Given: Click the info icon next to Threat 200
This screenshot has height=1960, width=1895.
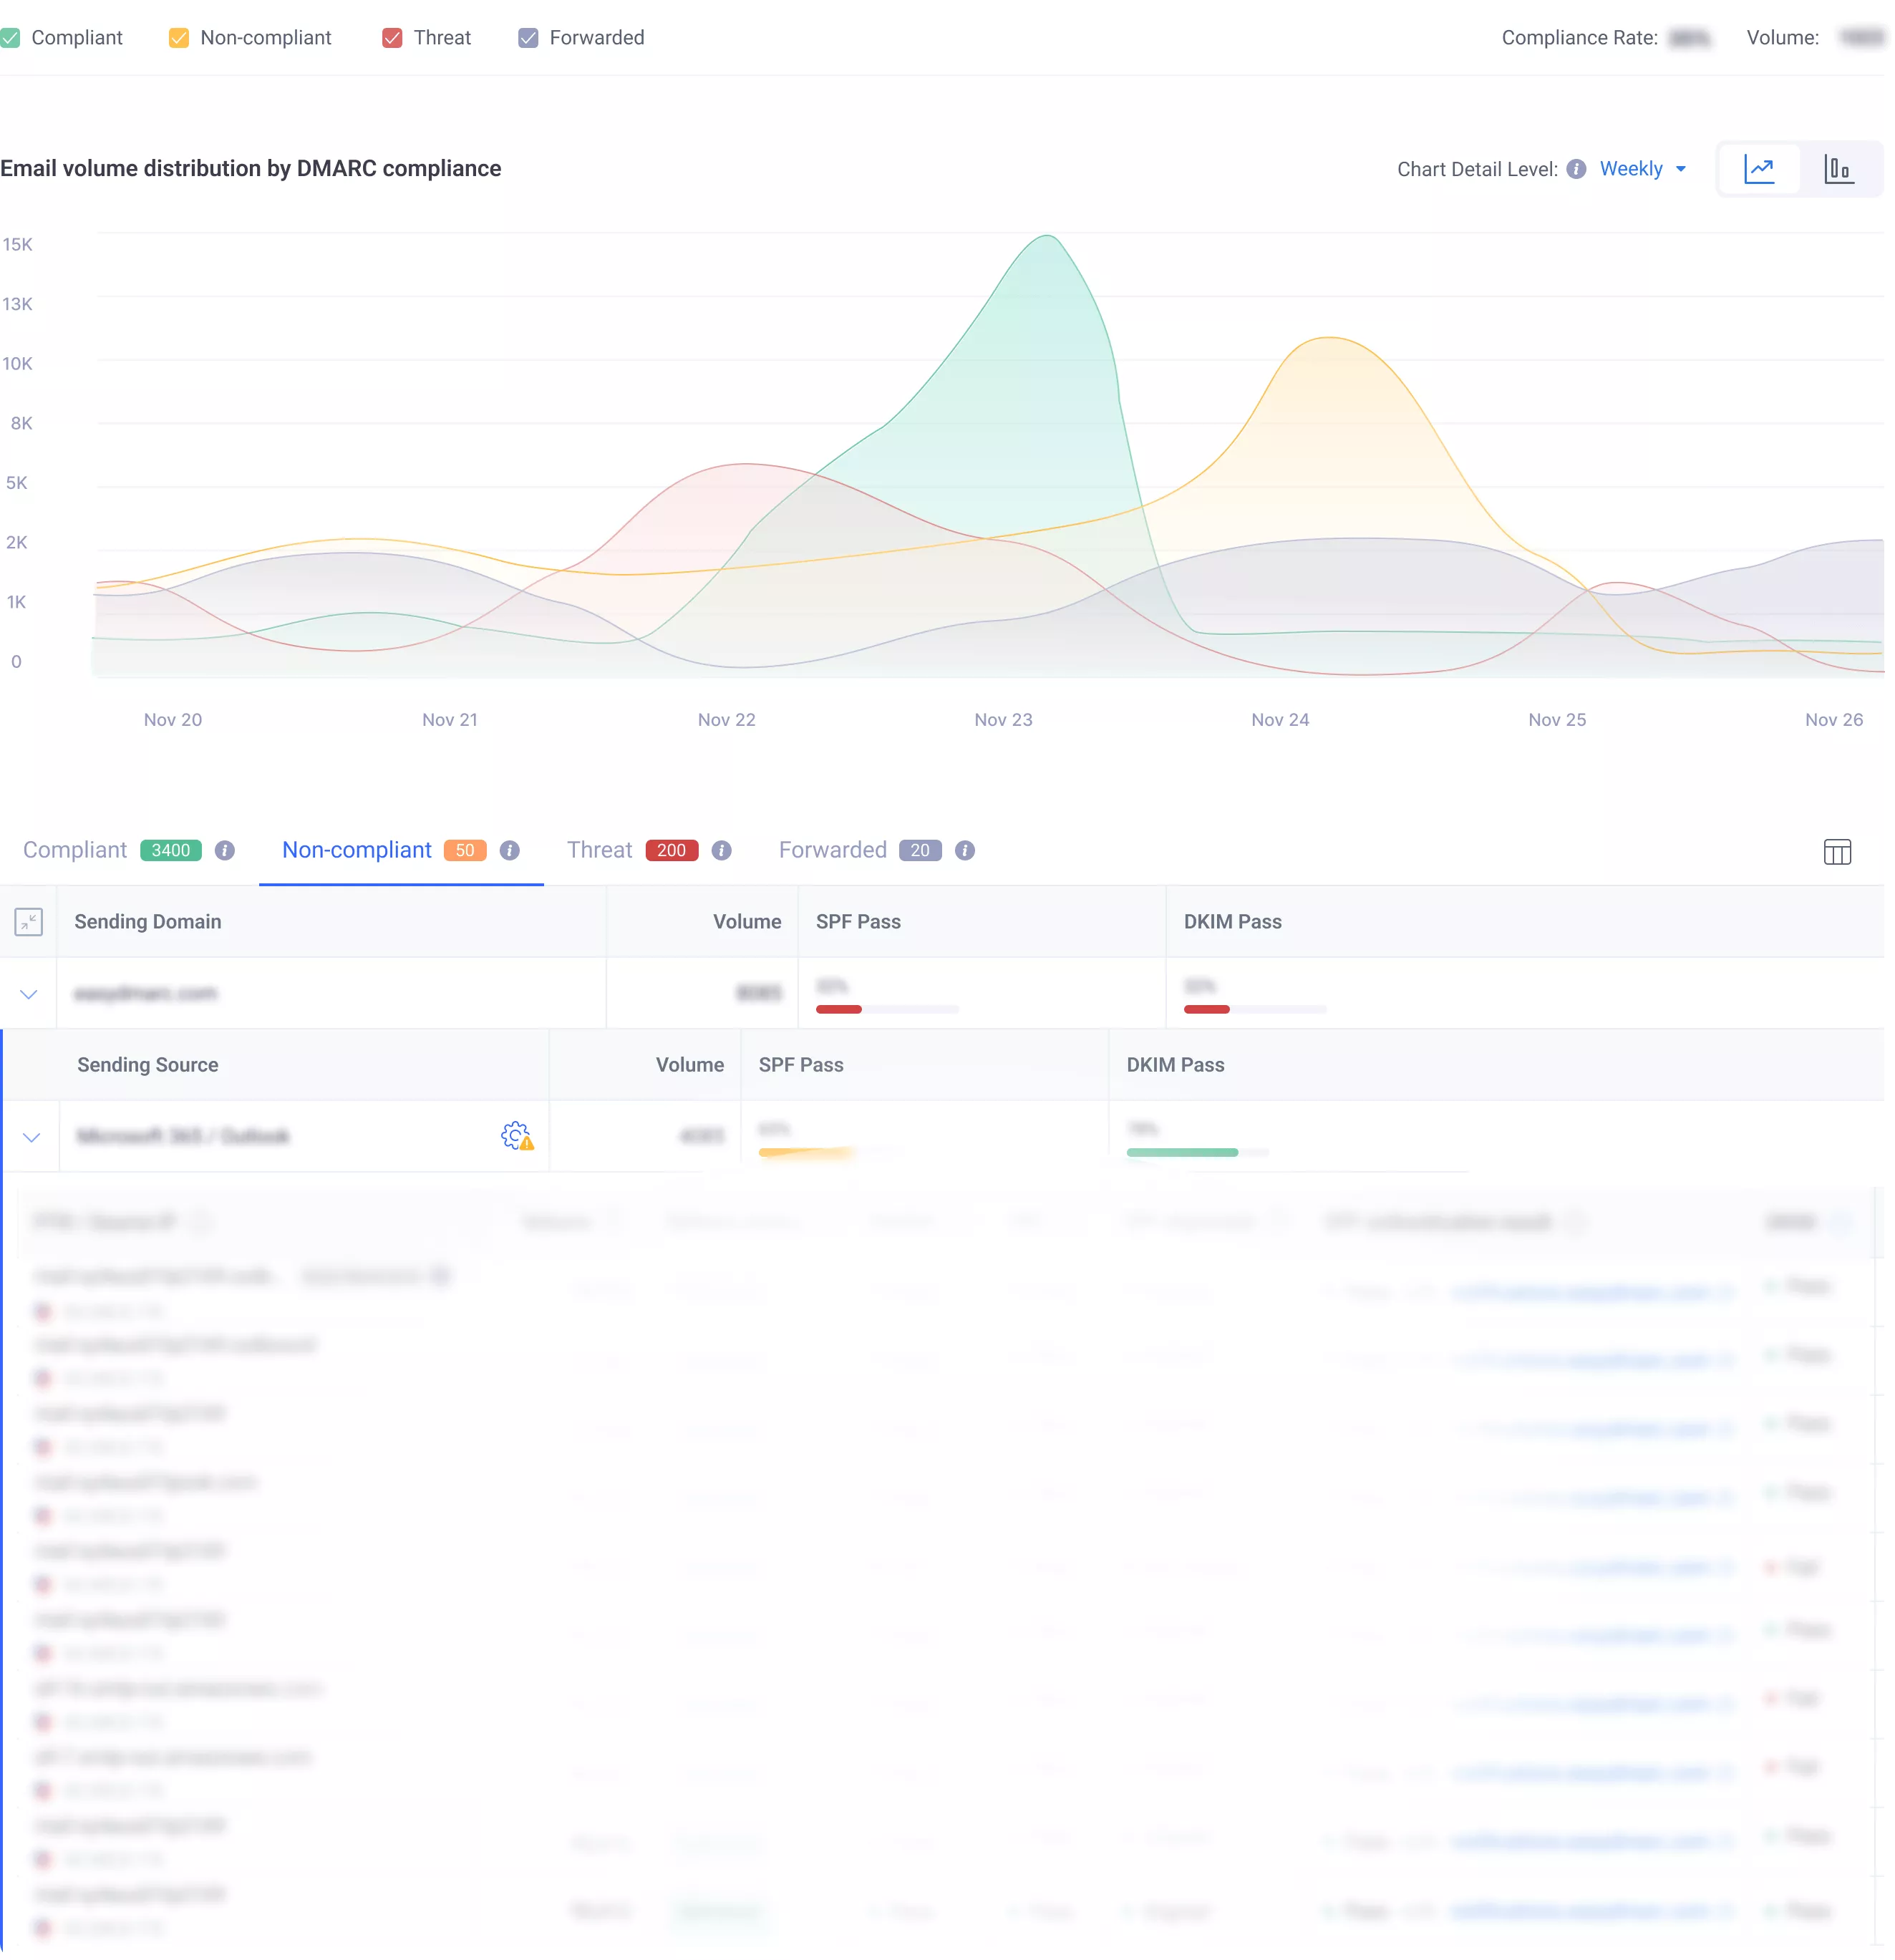Looking at the screenshot, I should click(x=722, y=851).
